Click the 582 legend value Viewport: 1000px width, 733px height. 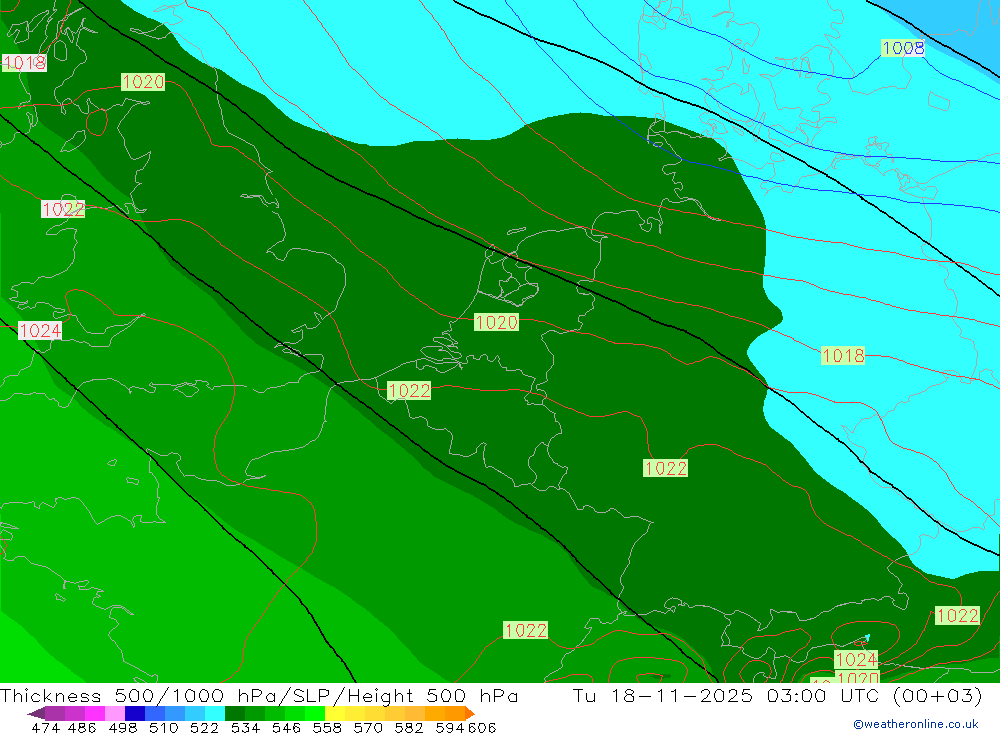point(409,728)
